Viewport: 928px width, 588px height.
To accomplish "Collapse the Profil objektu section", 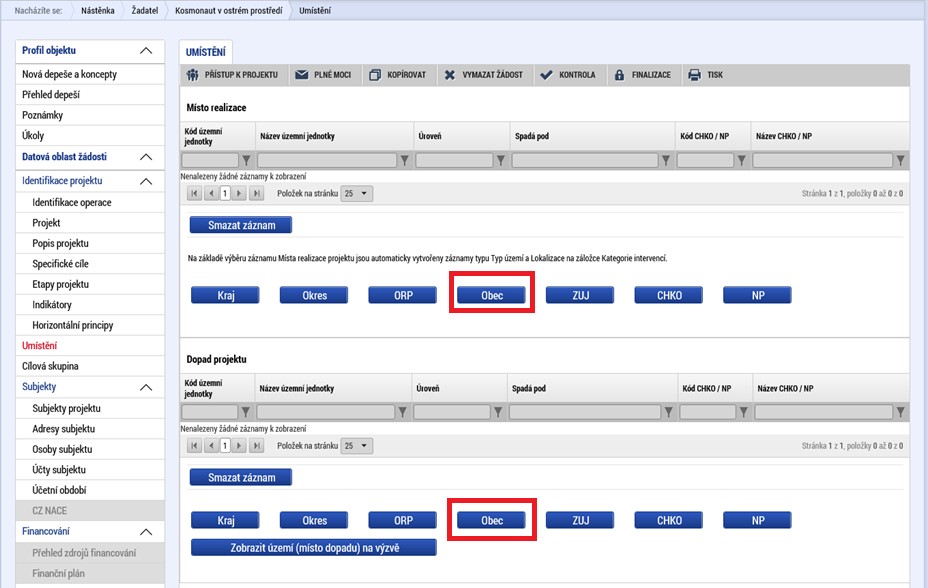I will pyautogui.click(x=146, y=51).
